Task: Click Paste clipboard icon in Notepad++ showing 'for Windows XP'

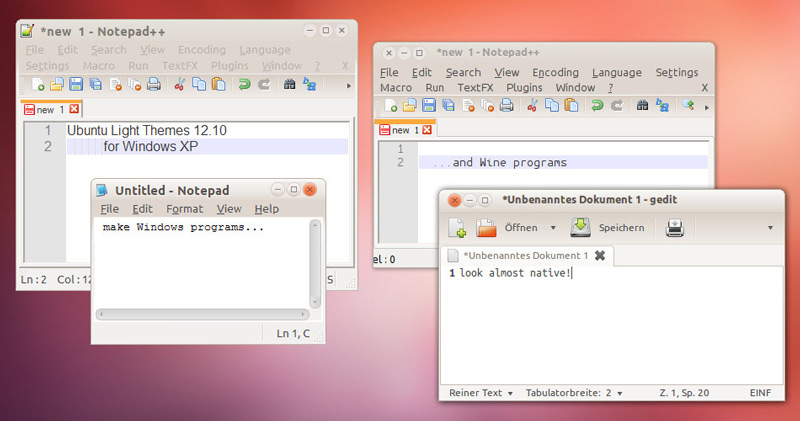Action: coord(218,84)
